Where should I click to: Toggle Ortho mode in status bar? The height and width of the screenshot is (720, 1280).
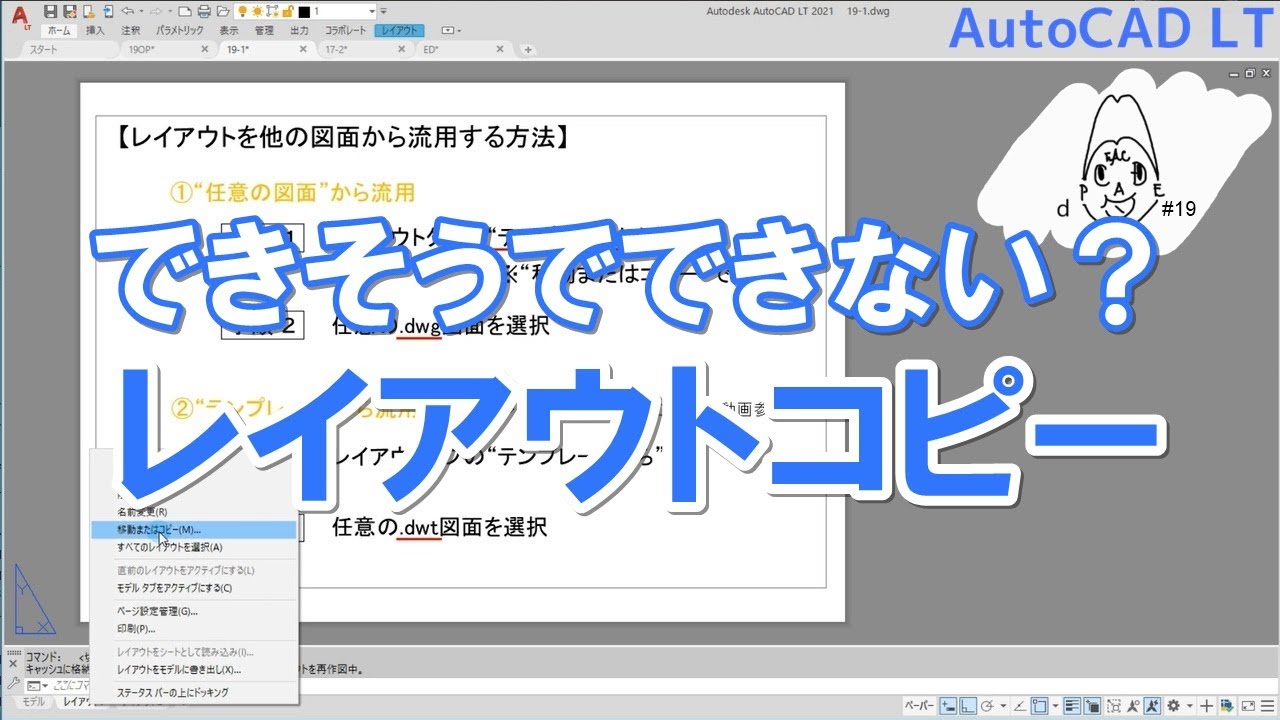[968, 705]
